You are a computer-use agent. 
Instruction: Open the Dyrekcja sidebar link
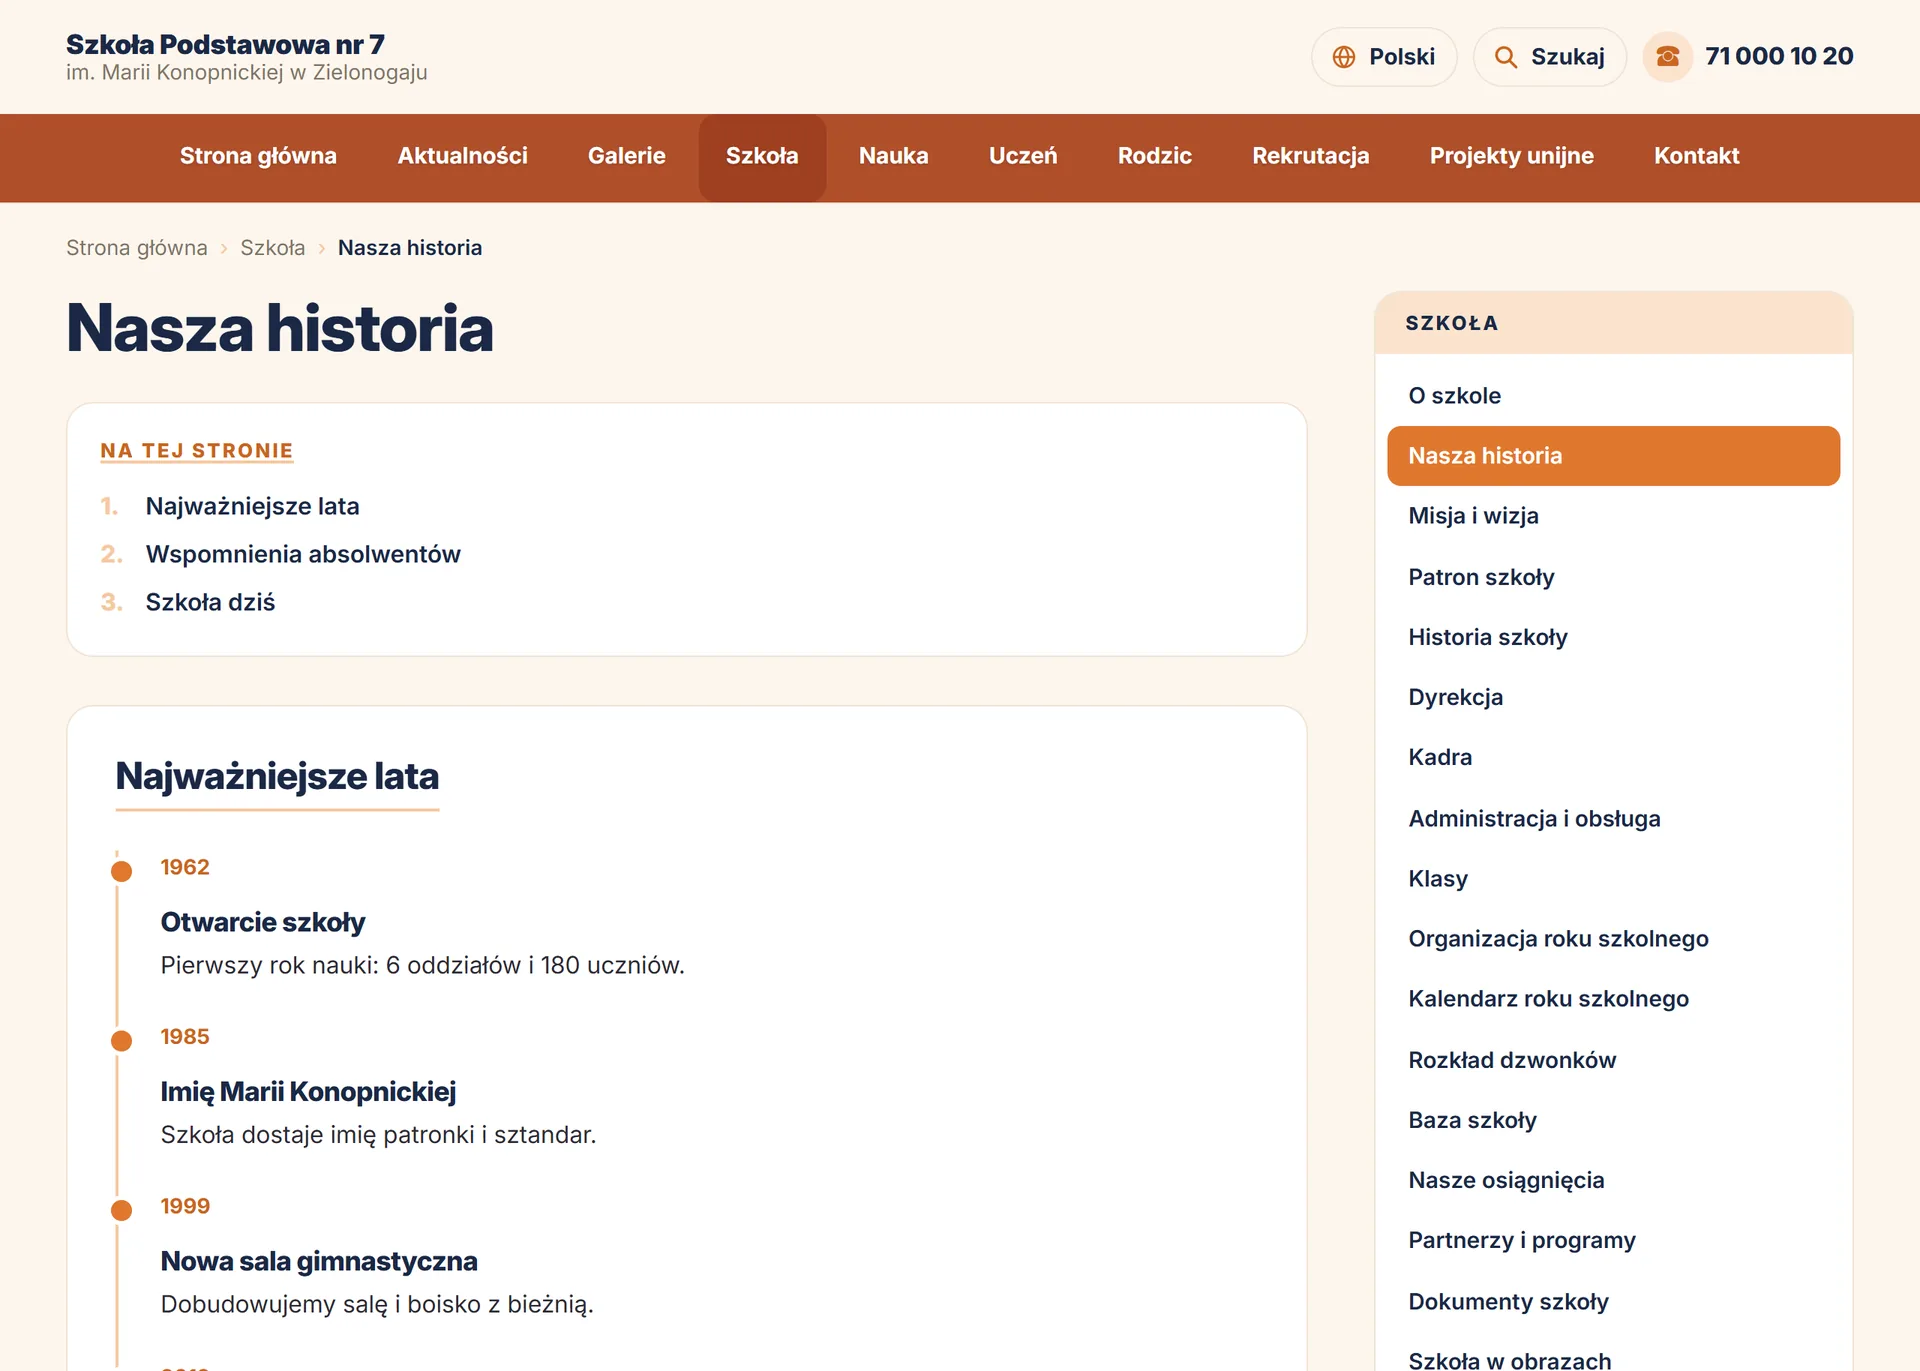1613,697
